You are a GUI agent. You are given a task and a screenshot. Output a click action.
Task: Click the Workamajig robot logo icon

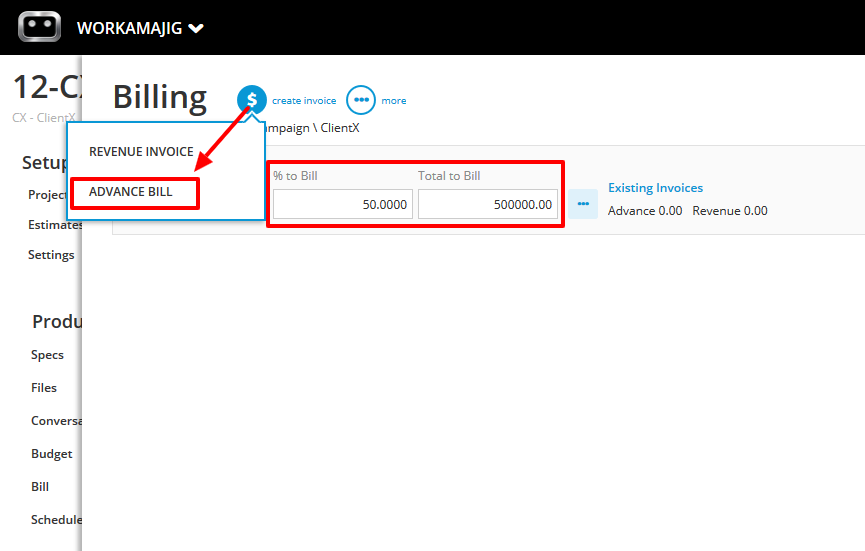(x=39, y=26)
